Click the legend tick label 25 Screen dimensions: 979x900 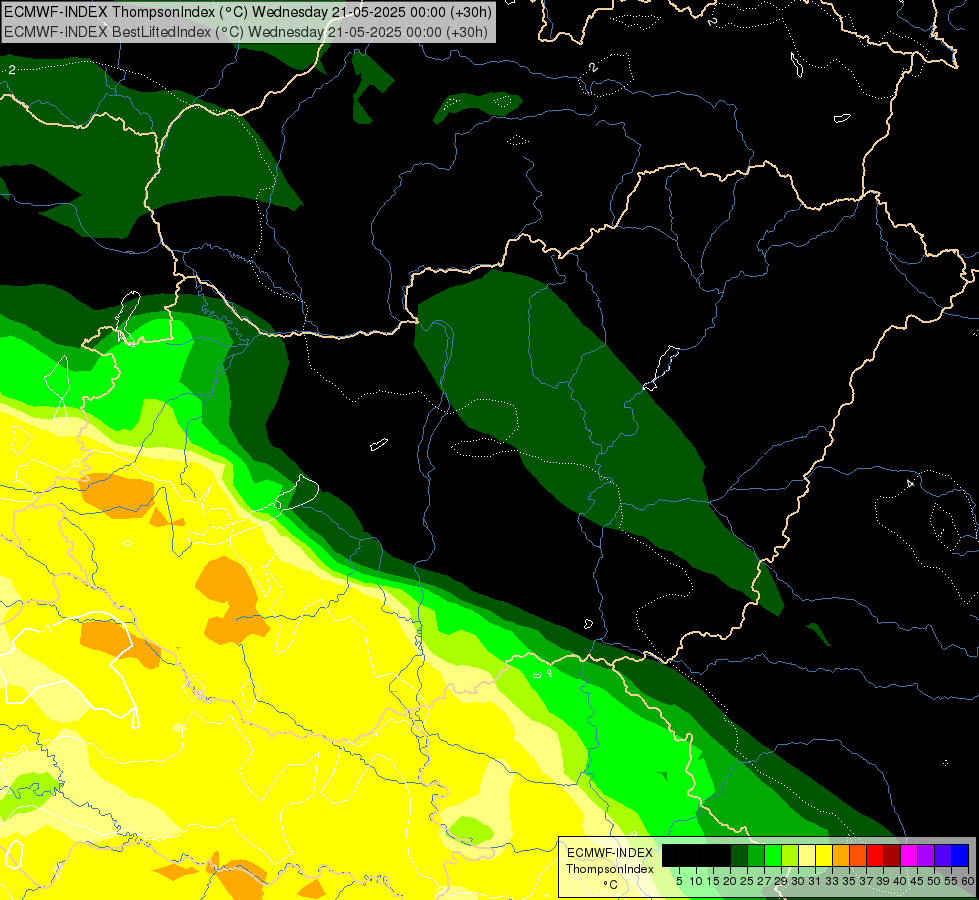click(747, 881)
